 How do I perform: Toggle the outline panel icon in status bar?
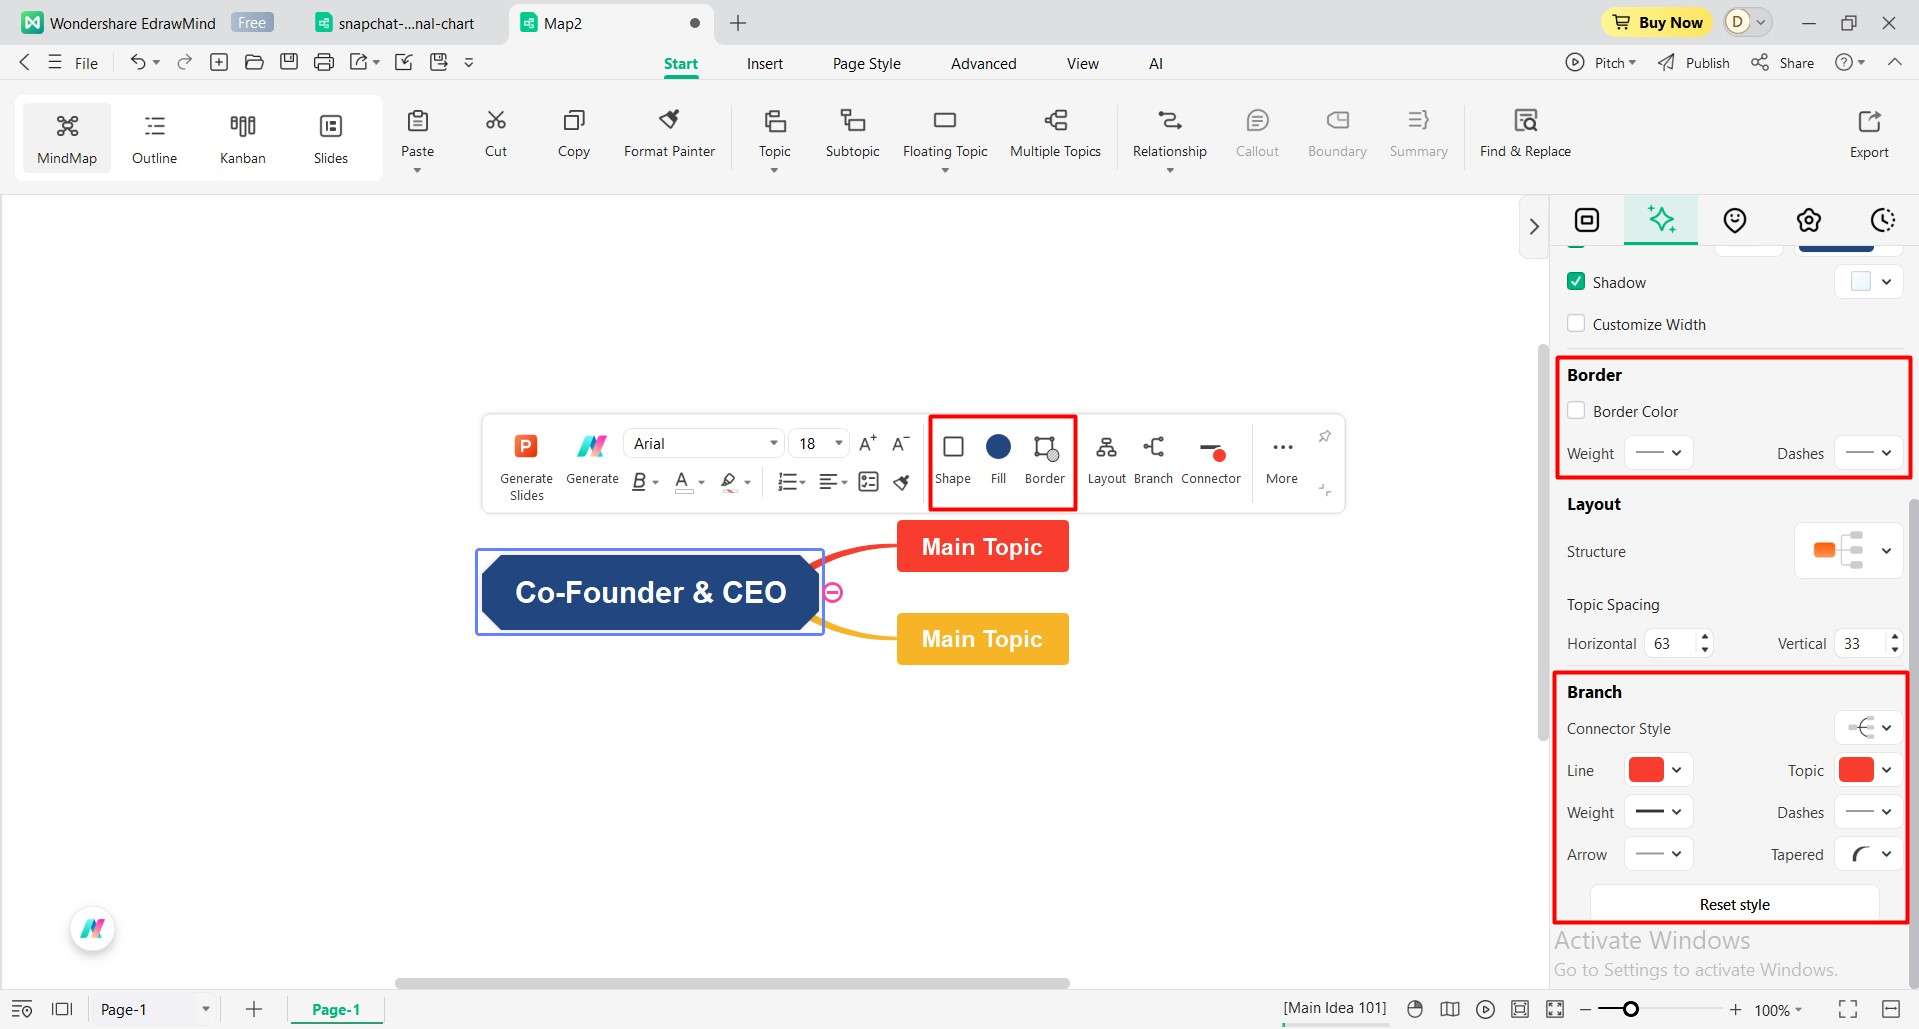click(22, 1009)
